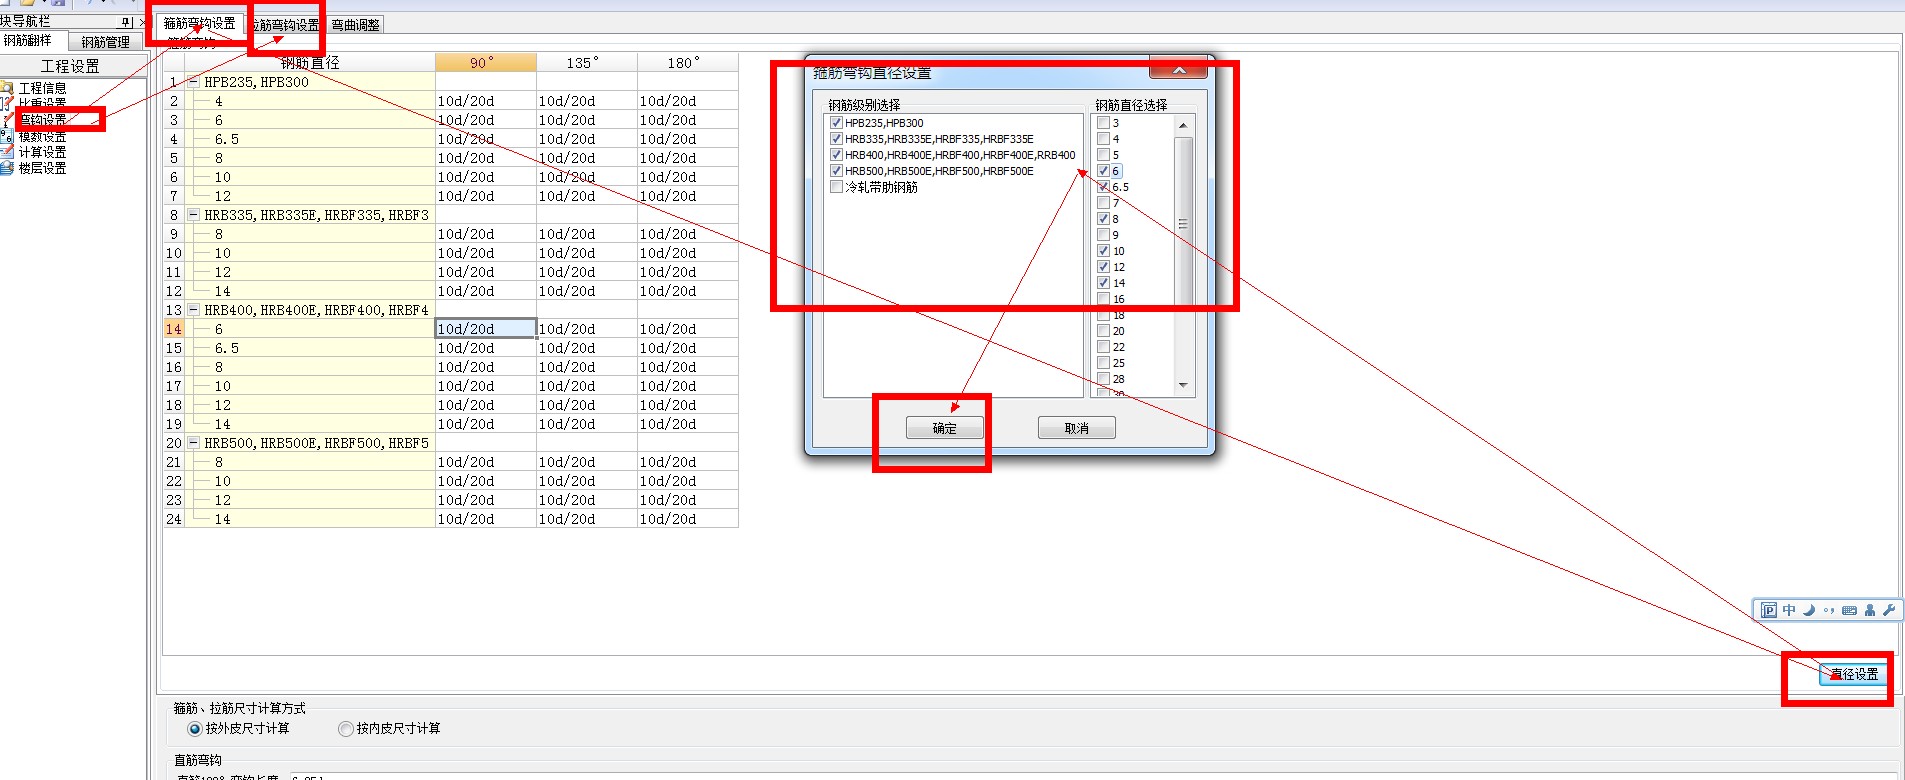Screen dimensions: 1905x780
Task: Click the IME Chinese mode 中 icon
Action: 1789,610
